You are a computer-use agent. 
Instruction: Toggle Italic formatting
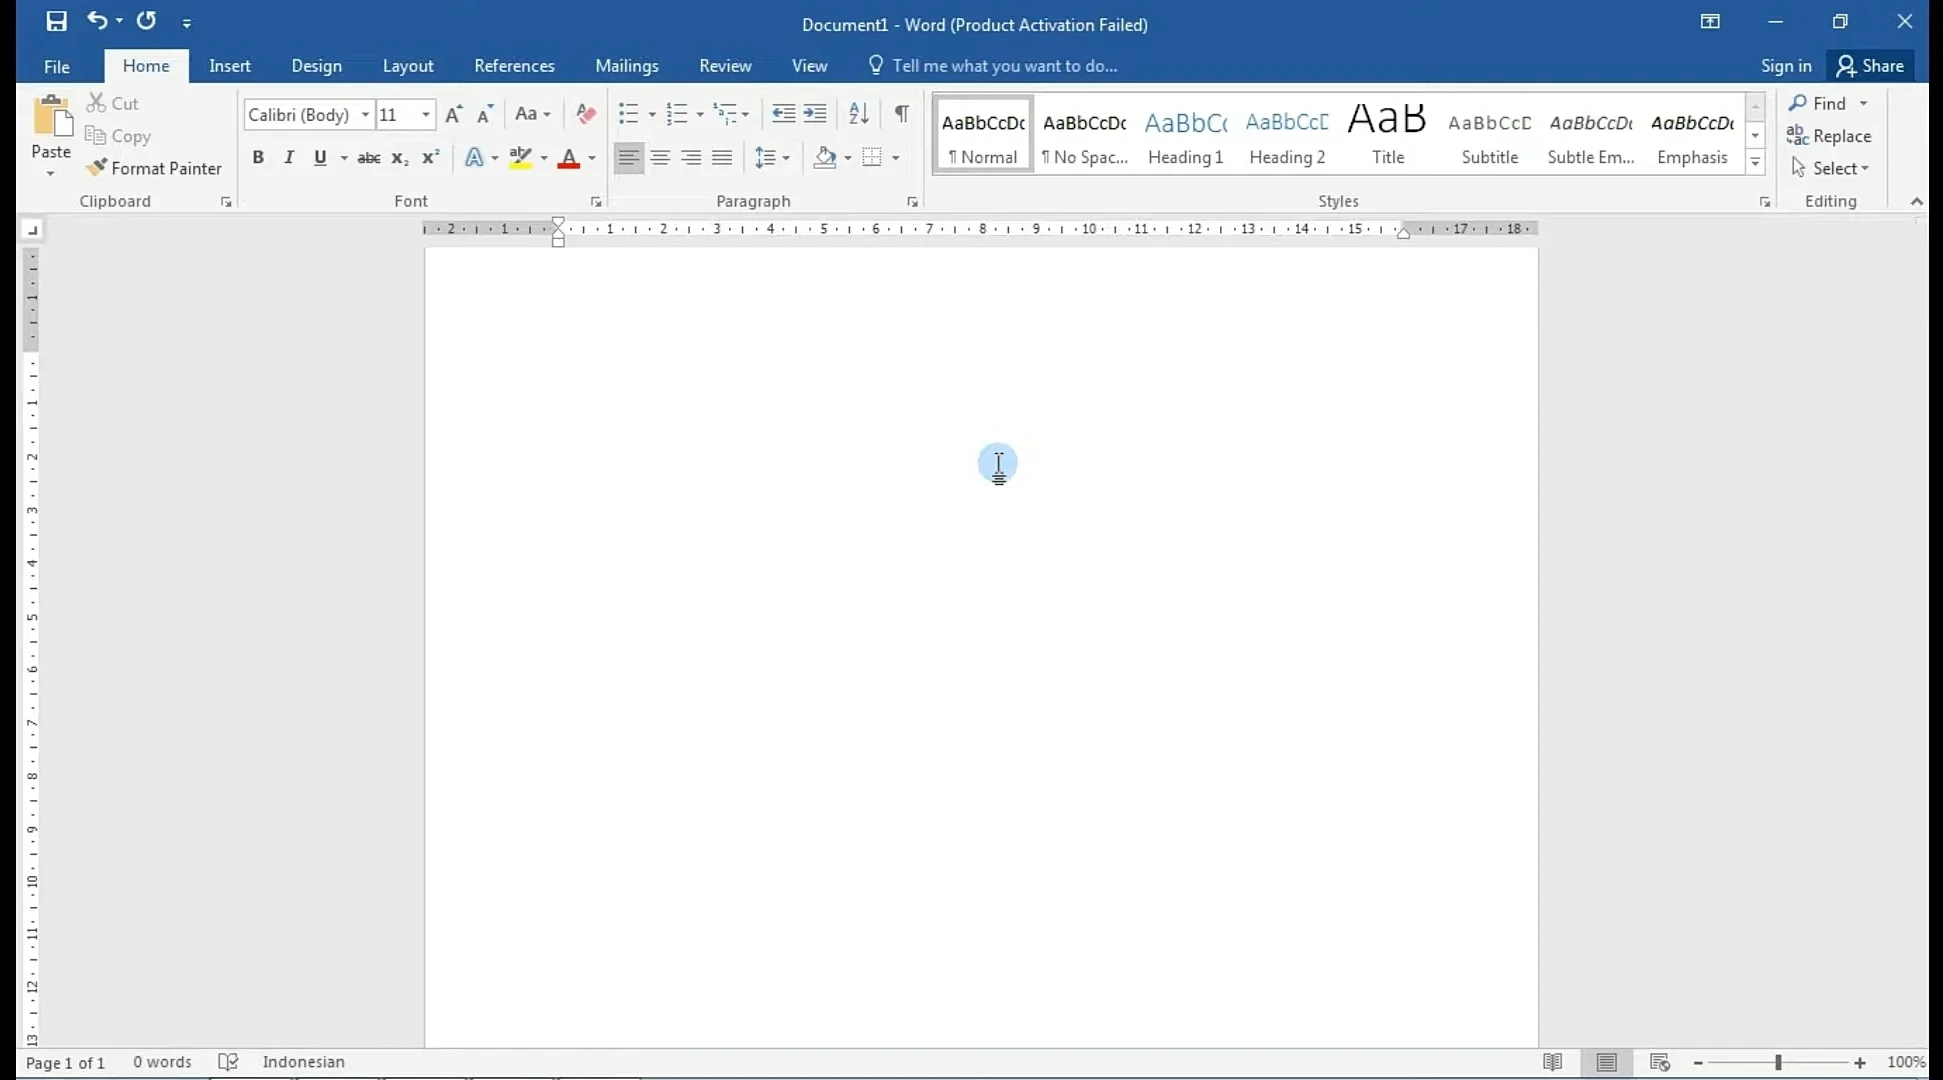[x=289, y=158]
